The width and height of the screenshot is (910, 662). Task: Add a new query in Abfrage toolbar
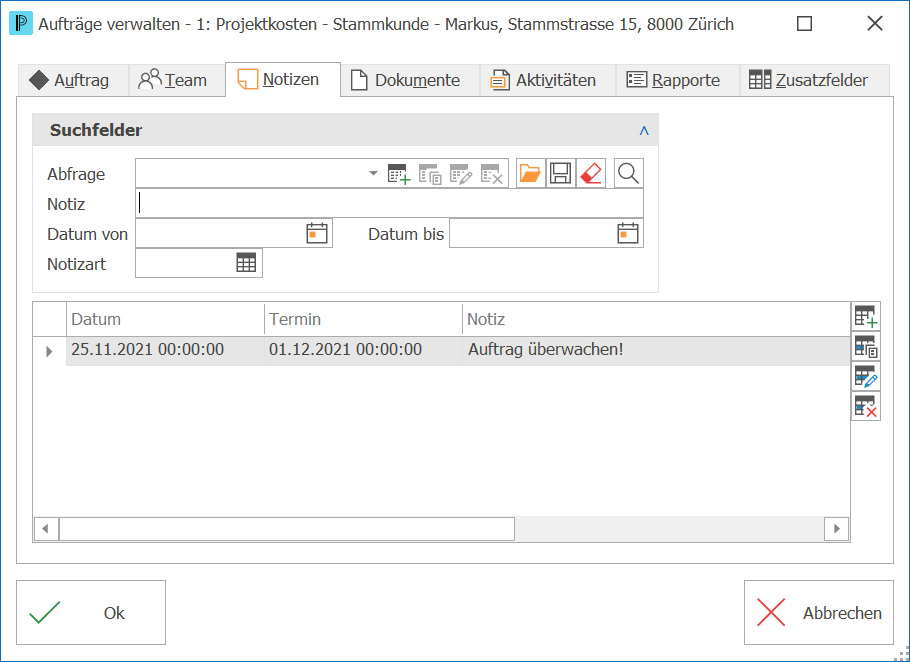[399, 173]
